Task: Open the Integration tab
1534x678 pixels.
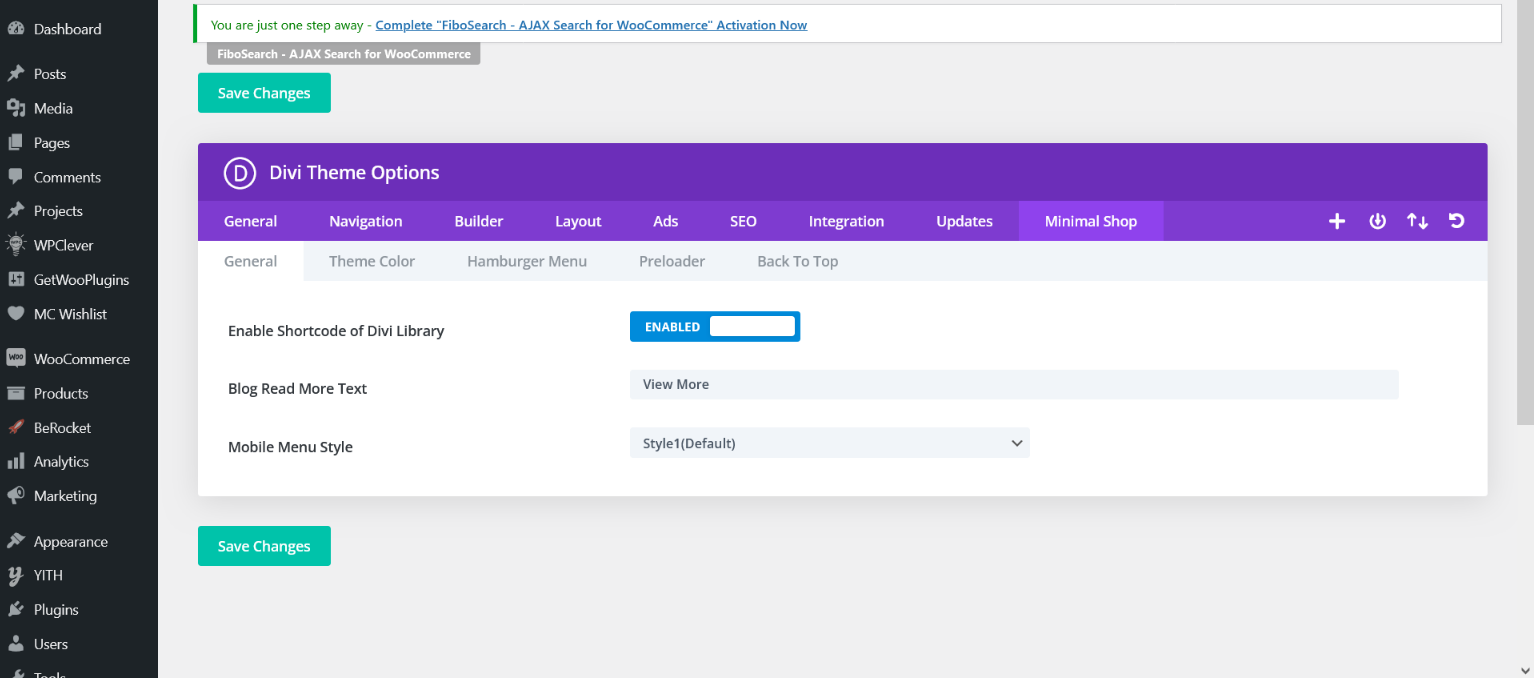Action: [x=846, y=221]
